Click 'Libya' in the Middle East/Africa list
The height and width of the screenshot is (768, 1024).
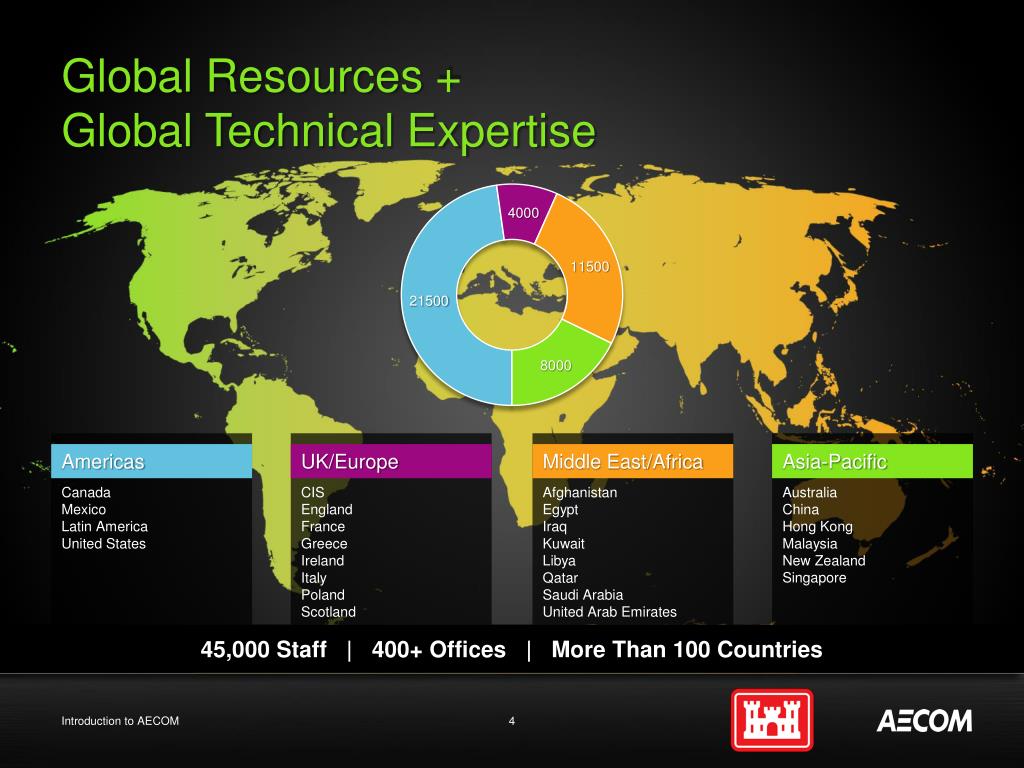pyautogui.click(x=559, y=561)
